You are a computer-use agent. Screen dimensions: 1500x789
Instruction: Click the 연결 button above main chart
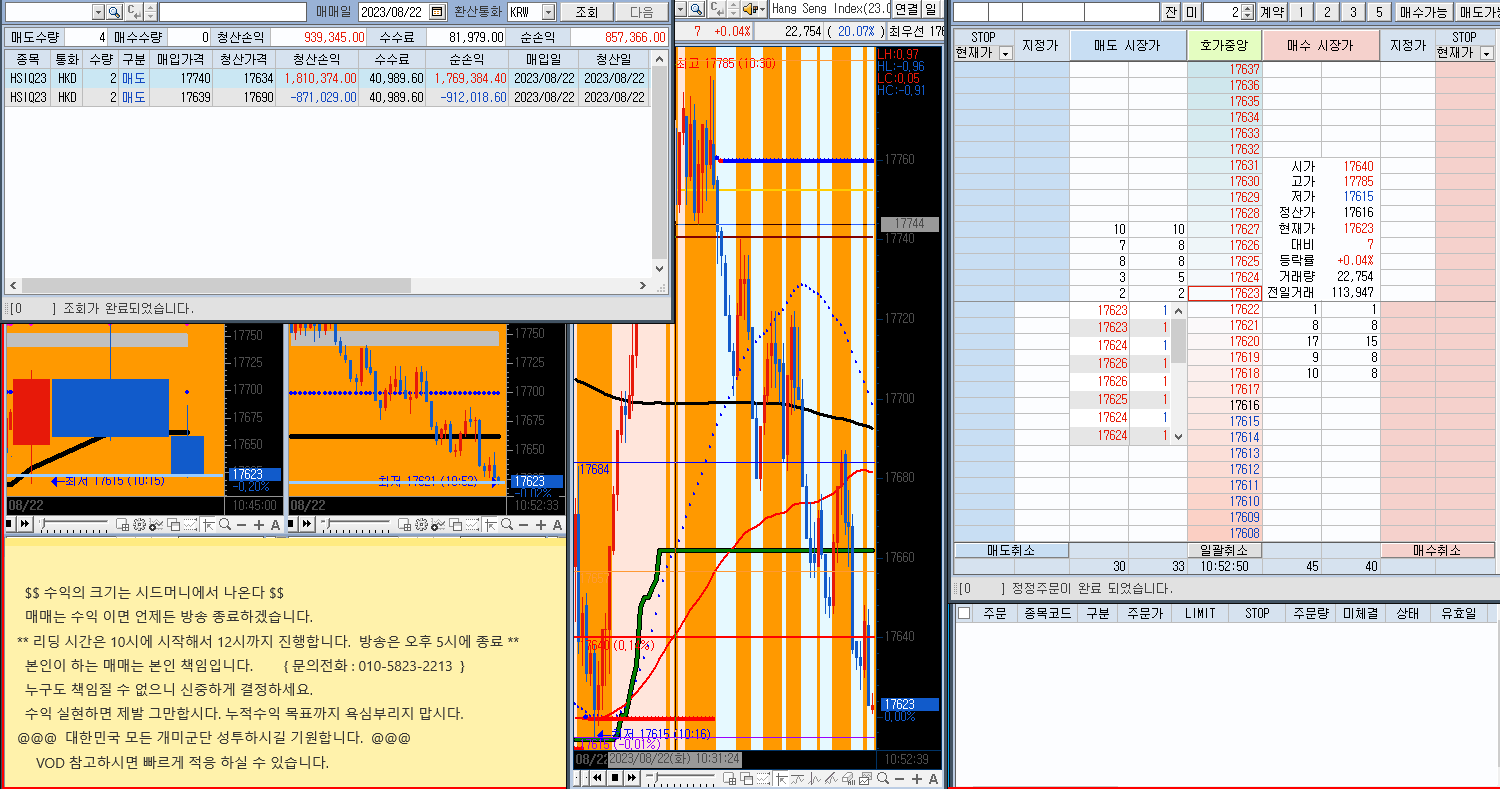point(906,9)
